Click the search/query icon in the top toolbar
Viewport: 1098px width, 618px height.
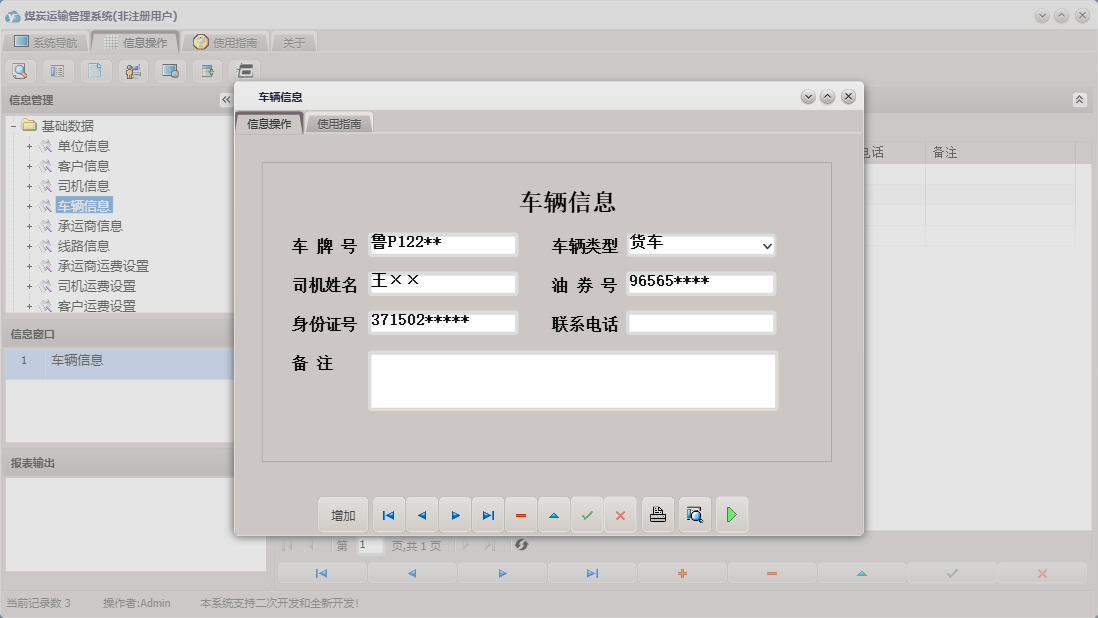click(20, 70)
